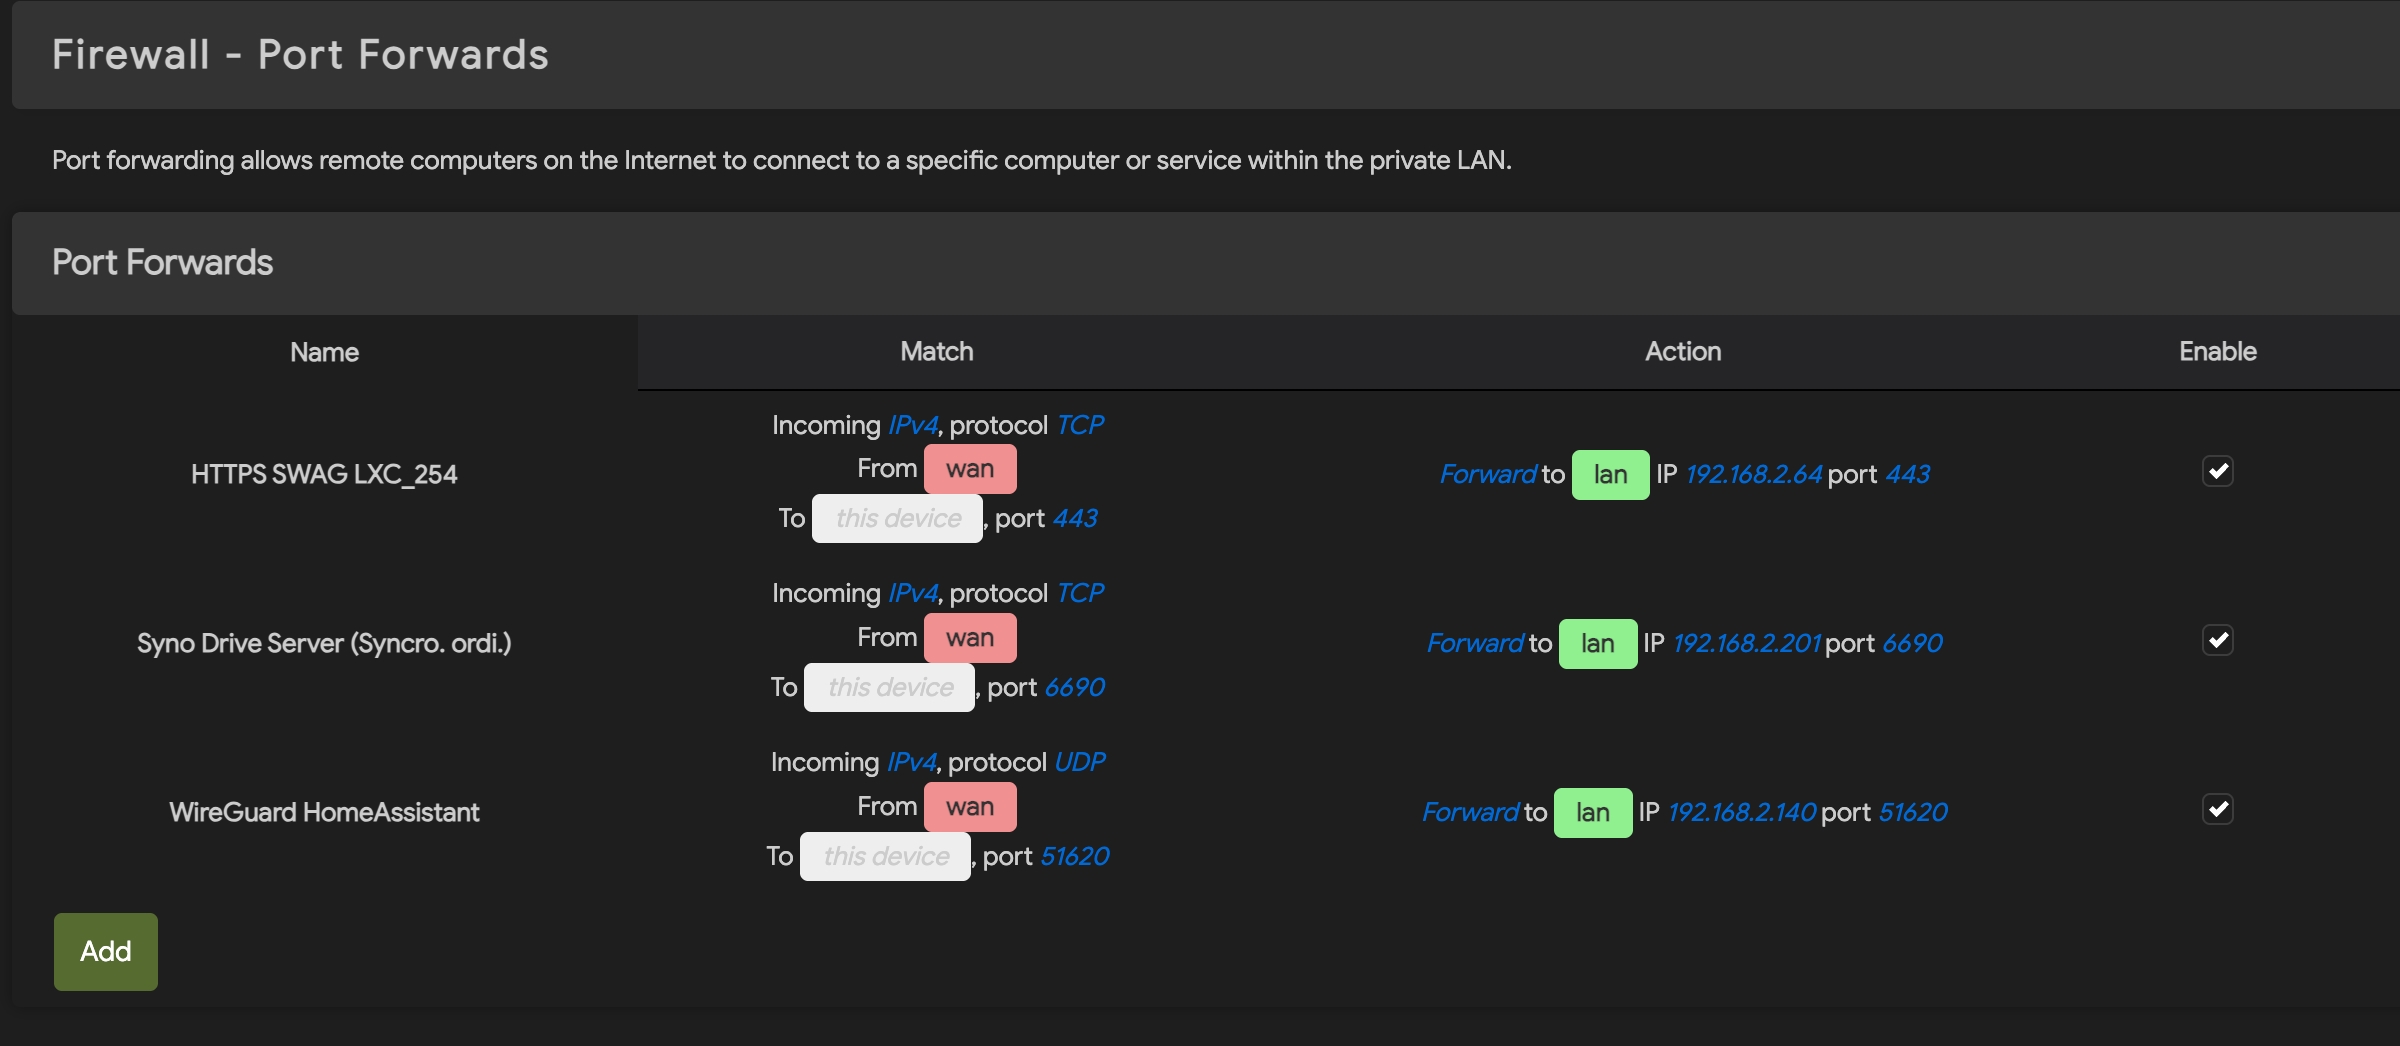Screen dimensions: 2400x1046
Task: Click wan zone badge in Syno Drive row
Action: tap(969, 638)
